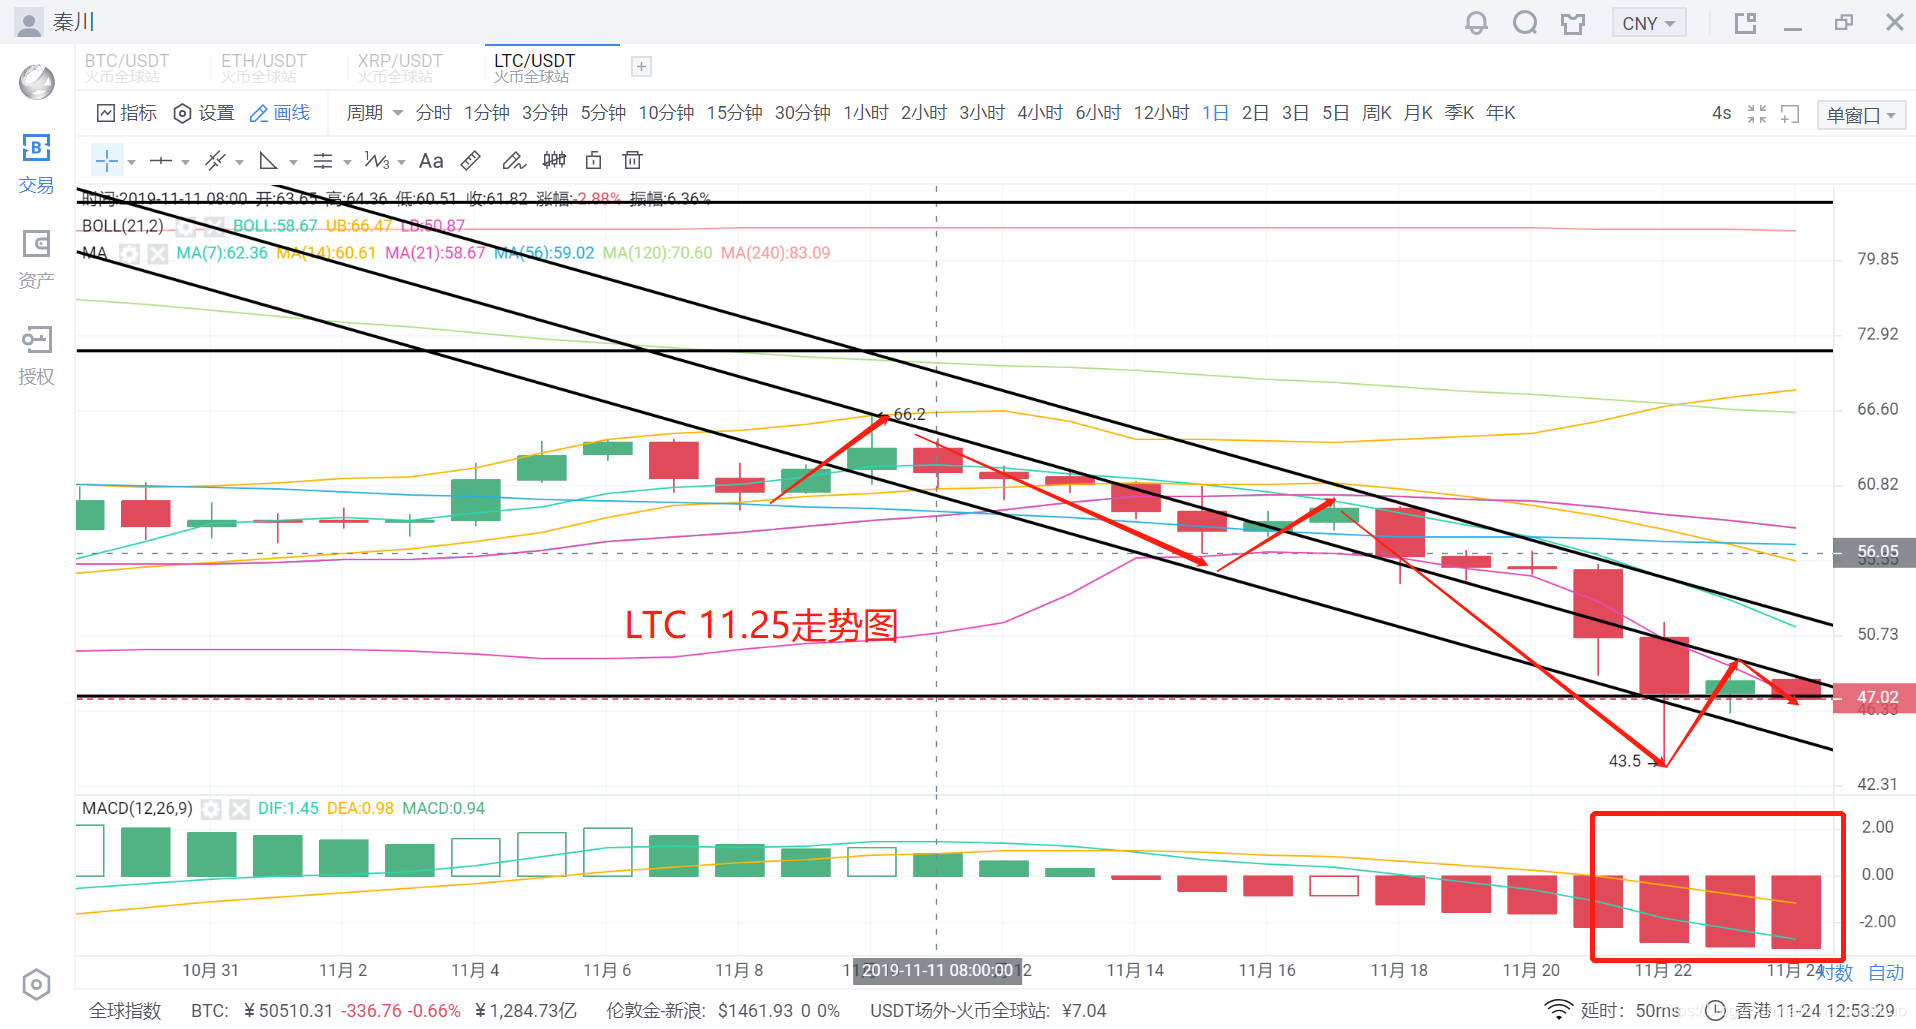Expand the horizontal line tool dropdown arrow
The image size is (1916, 1029).
(x=185, y=161)
